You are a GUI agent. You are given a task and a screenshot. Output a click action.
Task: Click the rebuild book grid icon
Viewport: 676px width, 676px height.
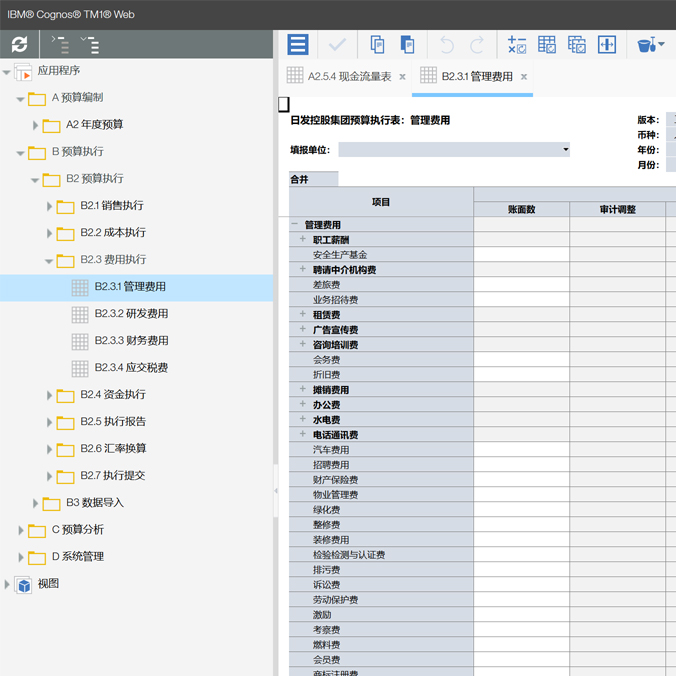tap(576, 44)
